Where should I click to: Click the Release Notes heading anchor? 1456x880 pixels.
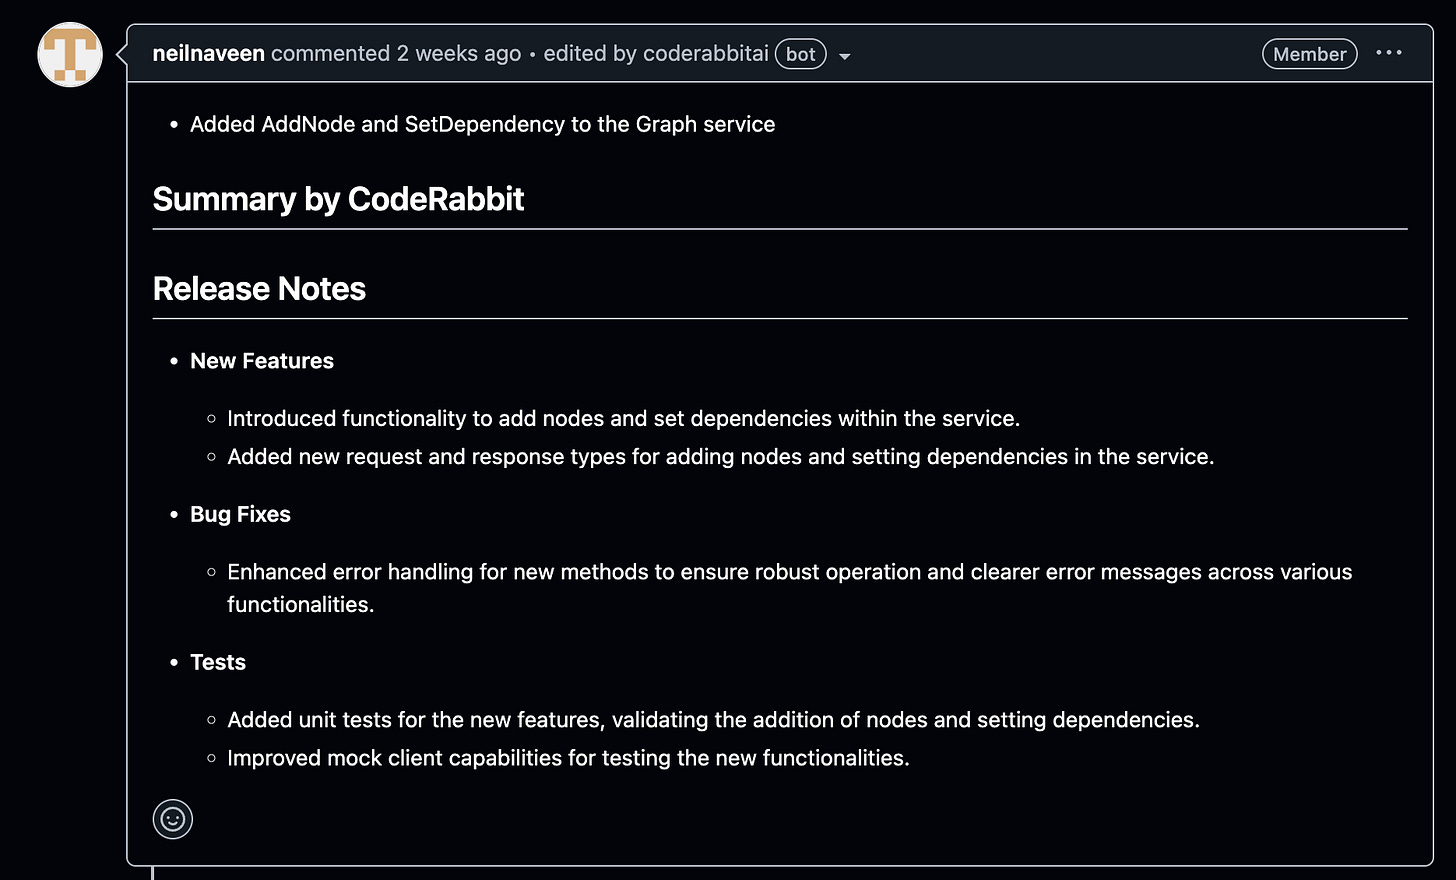[259, 289]
